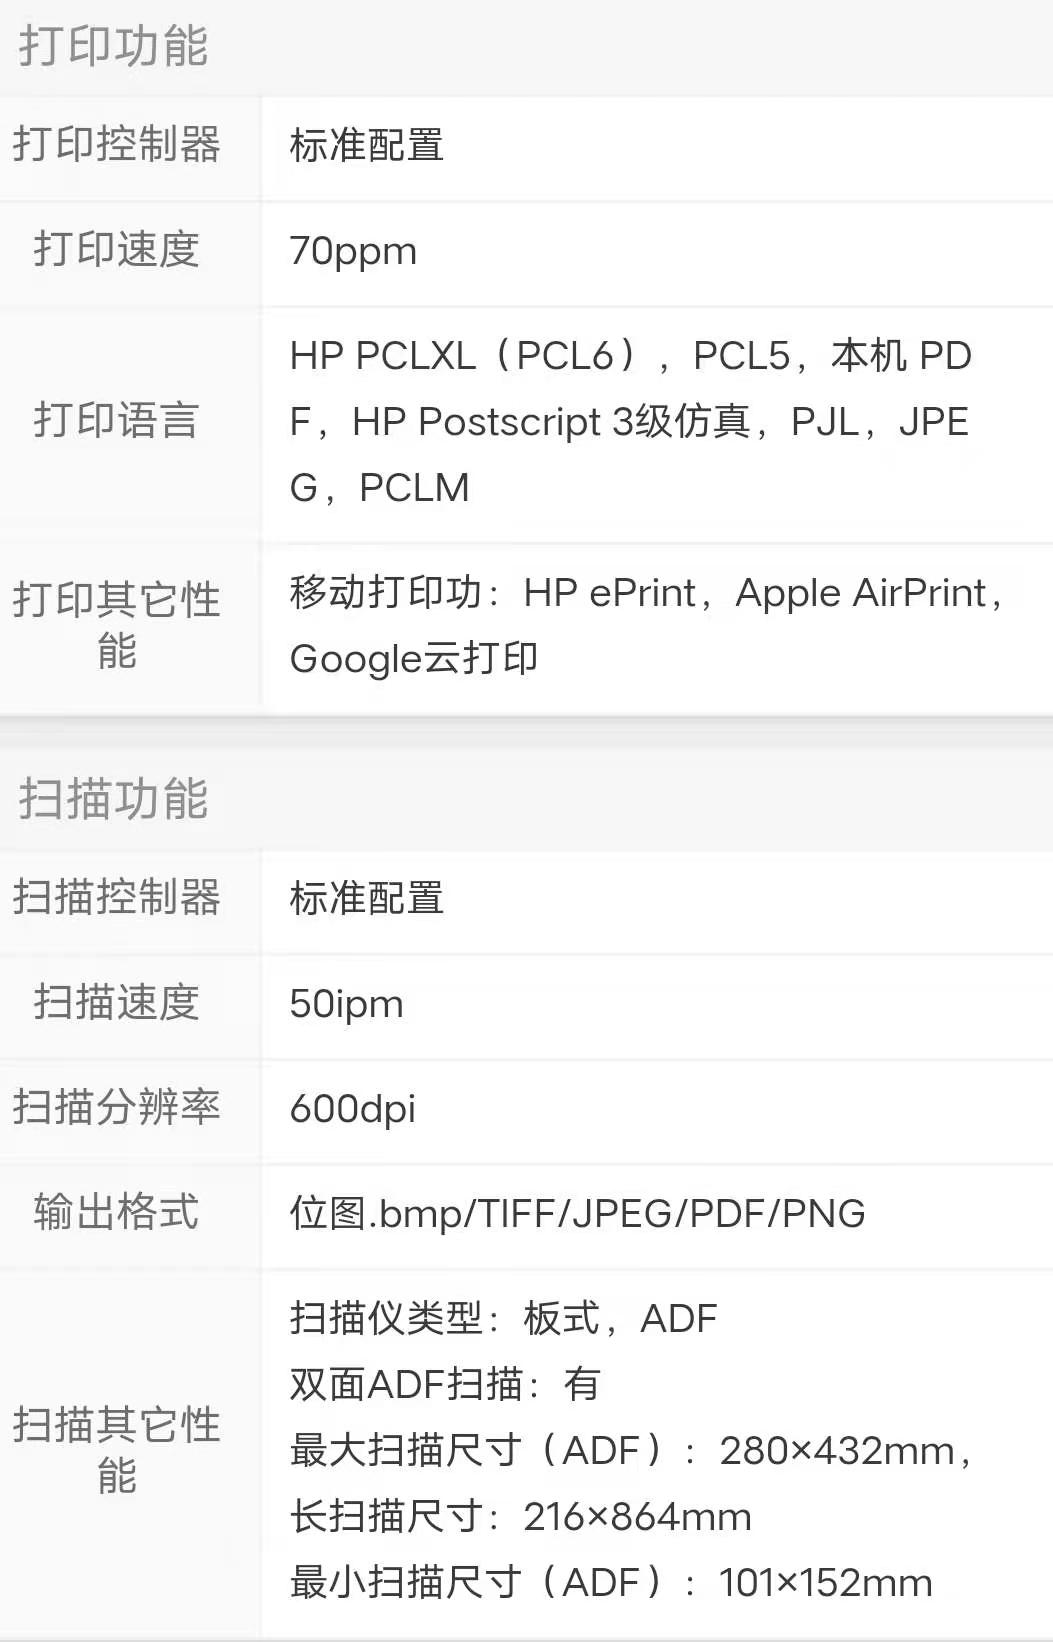Select the 打印其它性能 row label
Viewport: 1053px width, 1642px height.
click(x=117, y=625)
